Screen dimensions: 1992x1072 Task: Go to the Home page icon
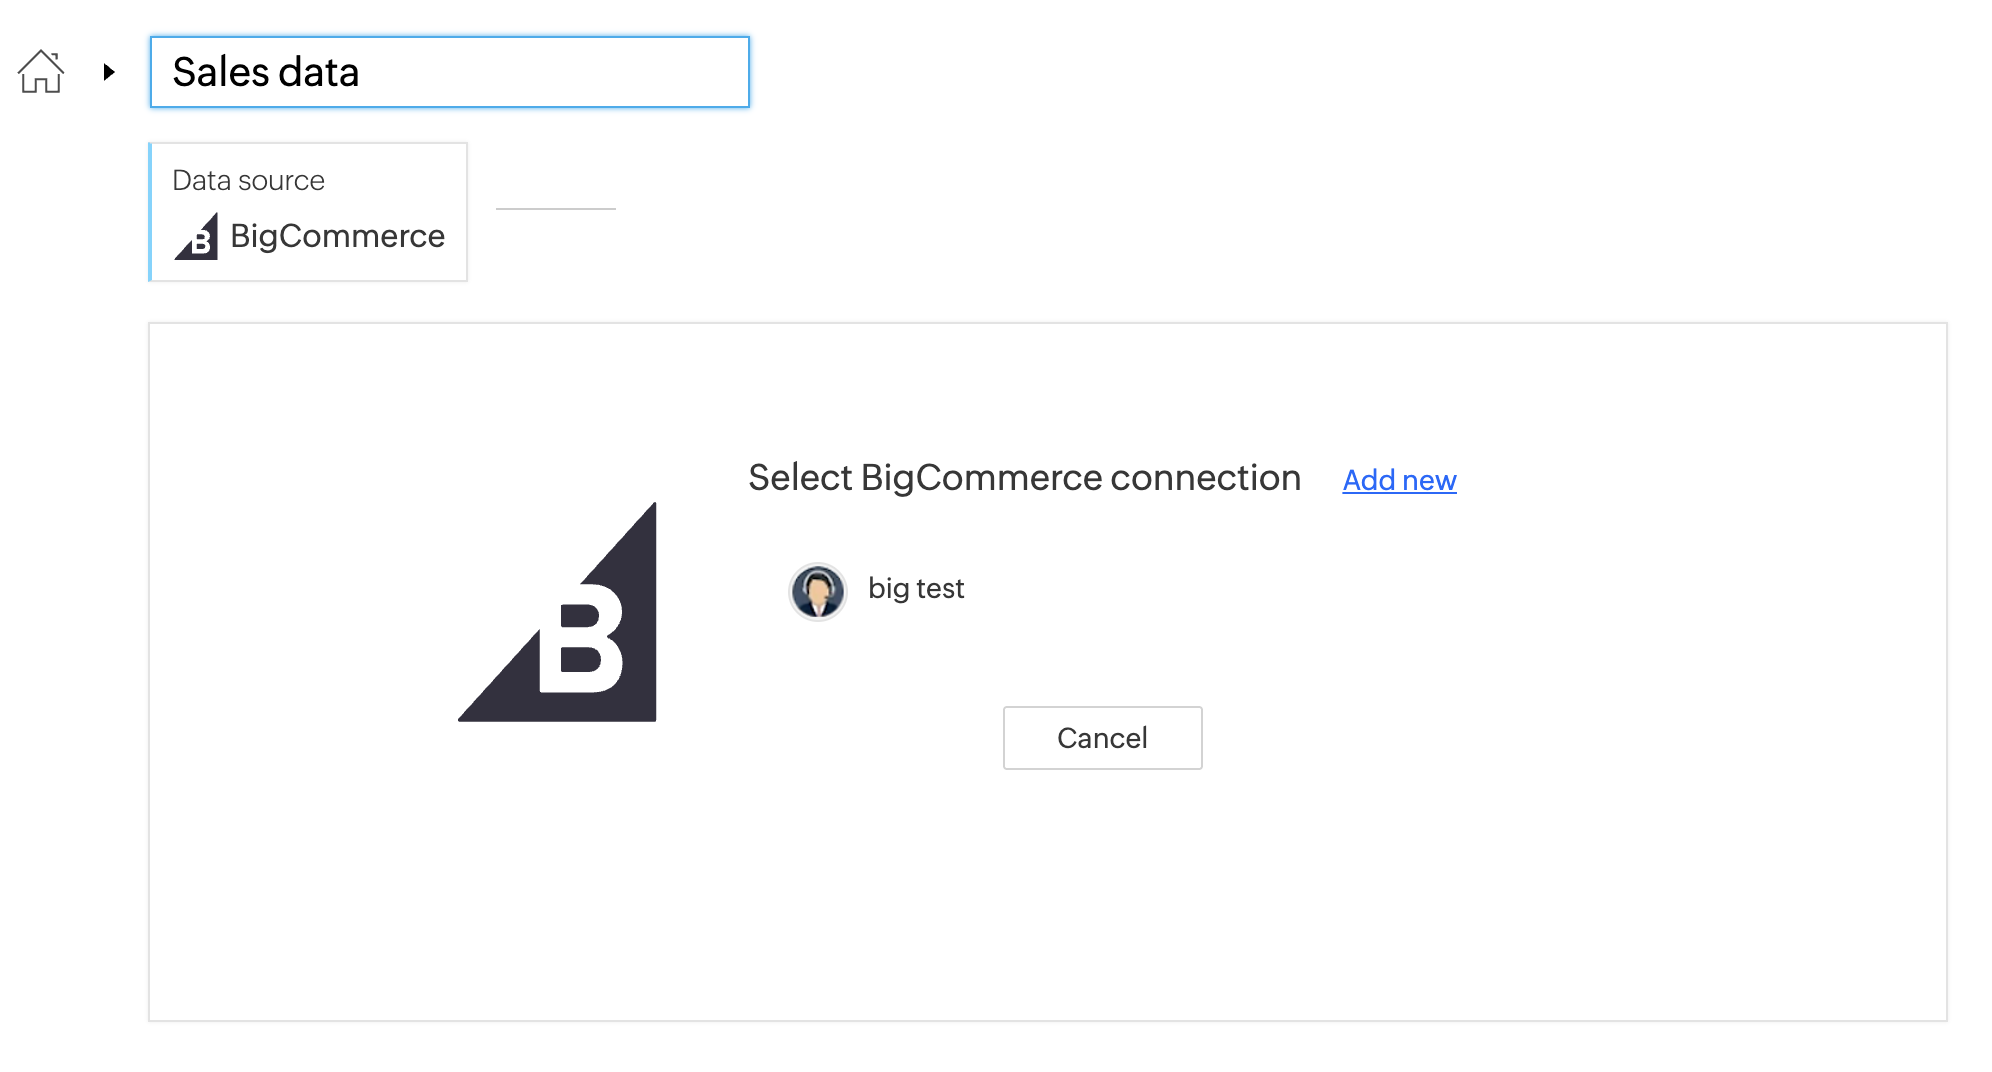point(41,72)
